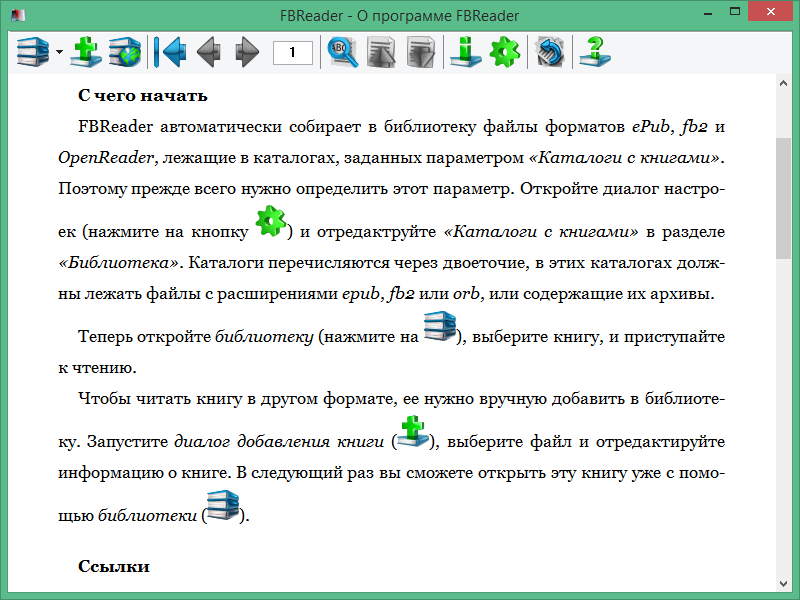
Task: Click italic text 'OpenReader'
Action: (x=106, y=158)
